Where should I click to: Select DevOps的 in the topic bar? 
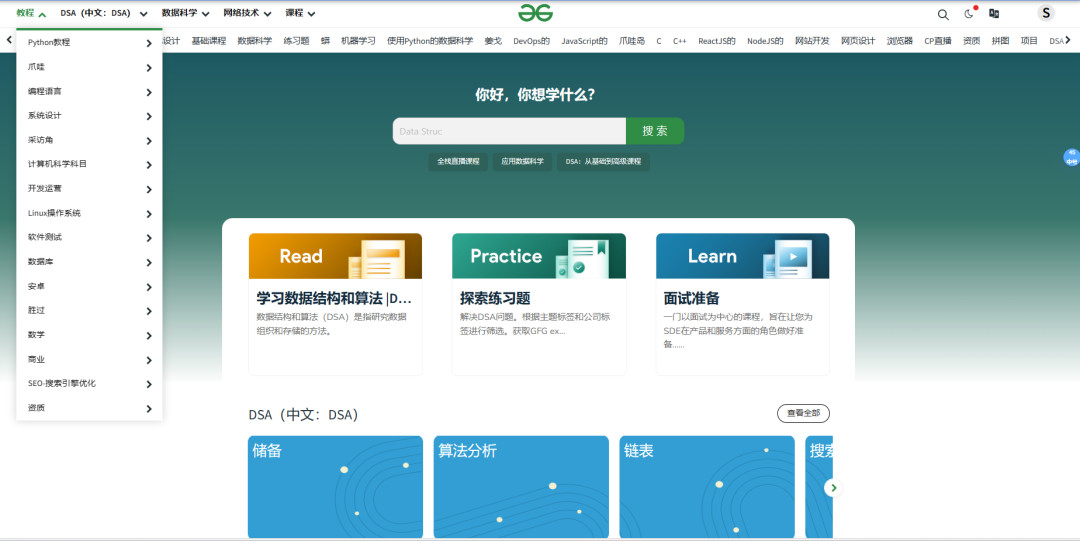(531, 41)
